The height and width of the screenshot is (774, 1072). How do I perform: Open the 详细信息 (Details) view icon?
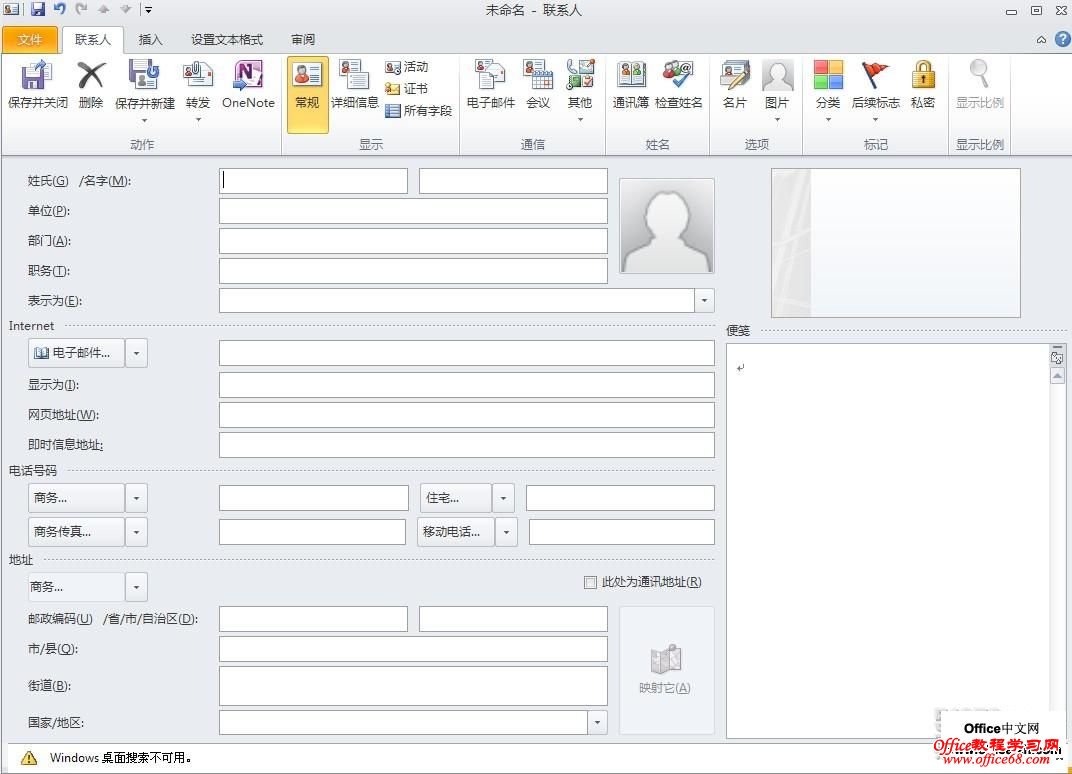tap(355, 90)
